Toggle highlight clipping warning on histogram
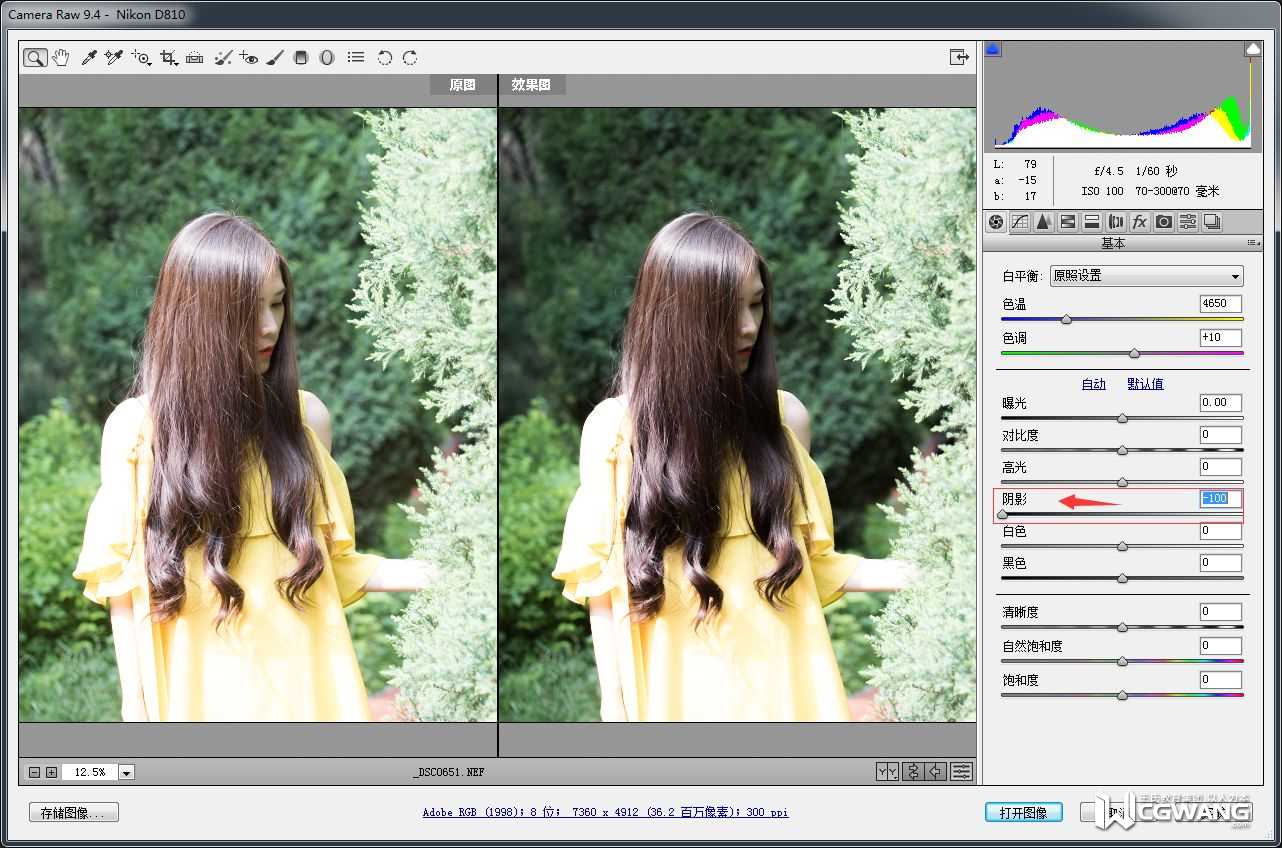 (x=1253, y=49)
